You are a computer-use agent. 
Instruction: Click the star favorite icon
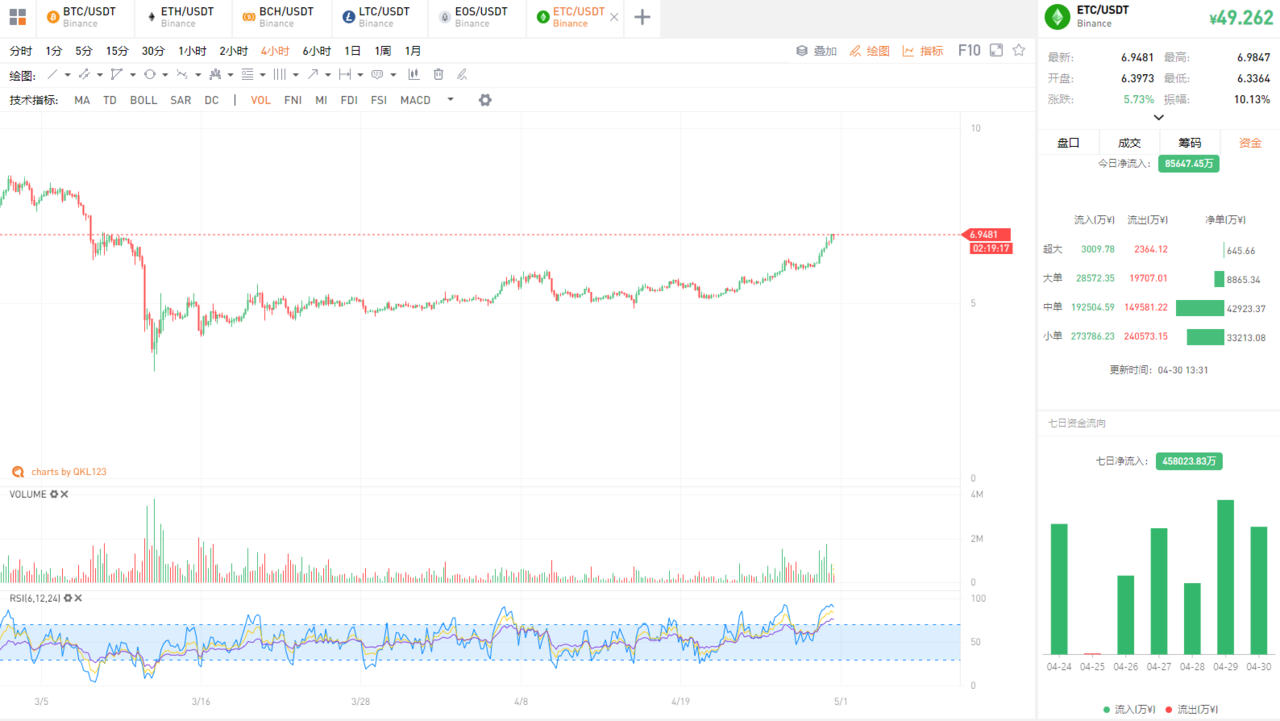(x=1019, y=50)
